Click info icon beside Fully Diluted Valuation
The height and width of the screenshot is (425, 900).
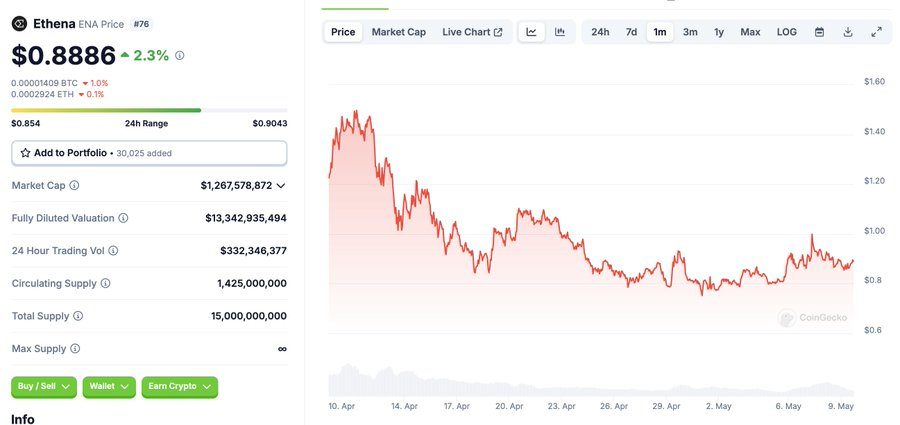(x=124, y=218)
